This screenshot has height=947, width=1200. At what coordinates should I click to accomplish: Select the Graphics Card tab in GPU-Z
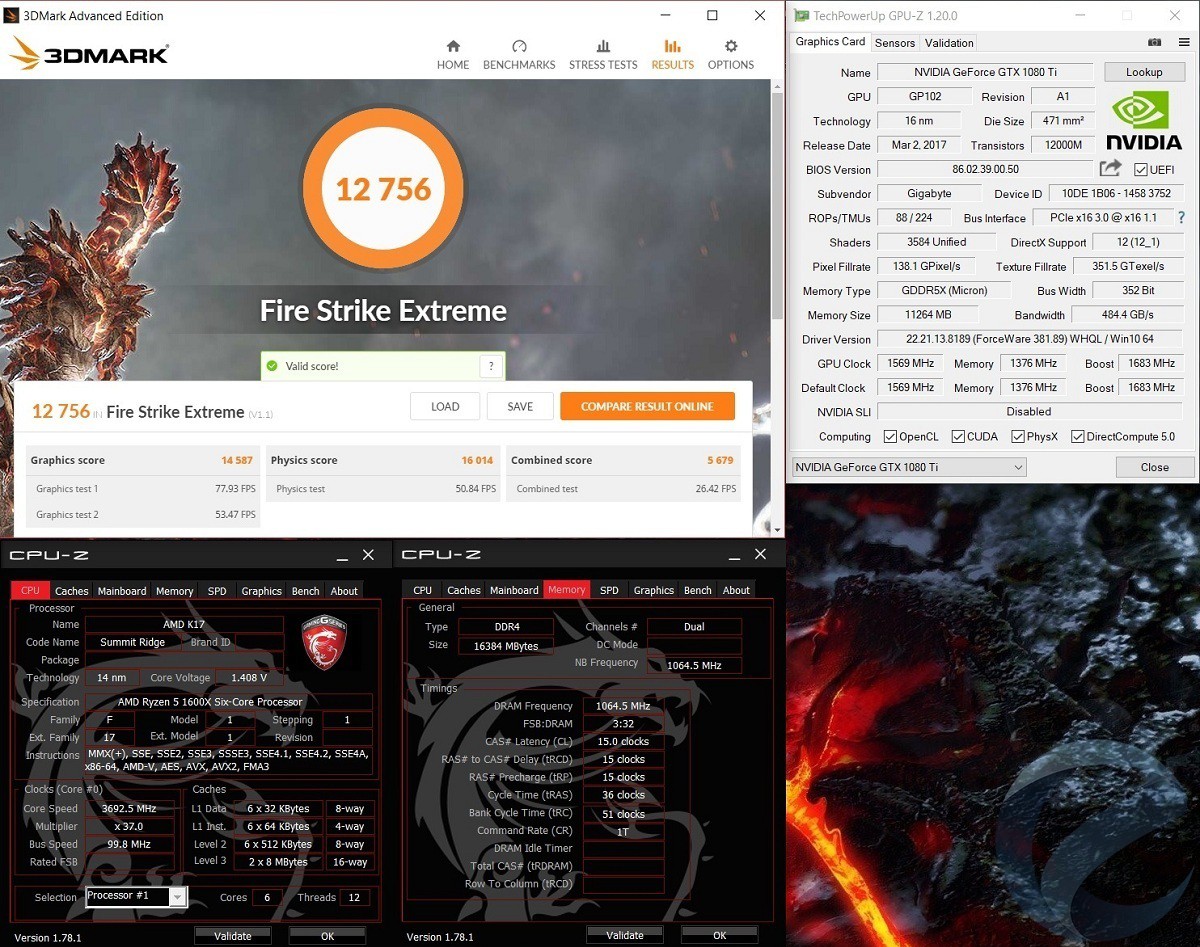830,42
